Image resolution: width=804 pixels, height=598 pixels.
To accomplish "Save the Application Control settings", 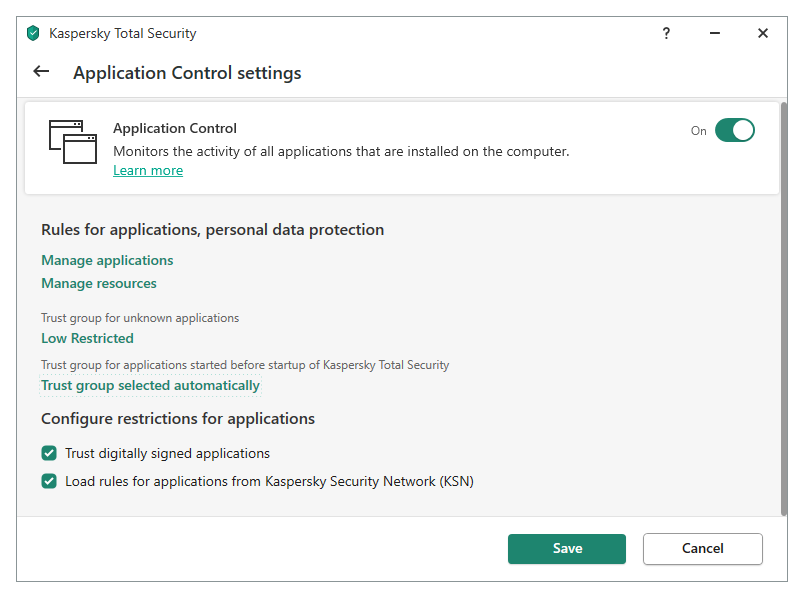I will click(567, 548).
